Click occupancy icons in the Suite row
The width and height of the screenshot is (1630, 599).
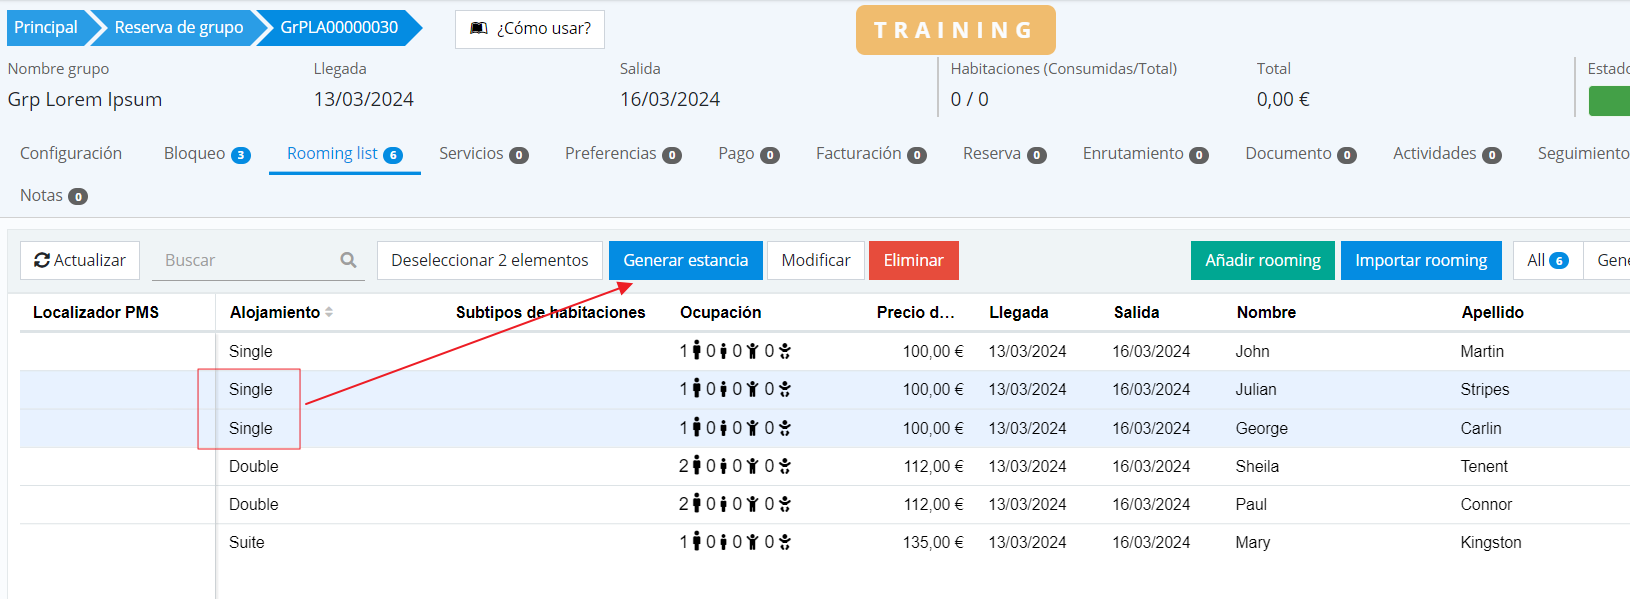click(x=735, y=542)
